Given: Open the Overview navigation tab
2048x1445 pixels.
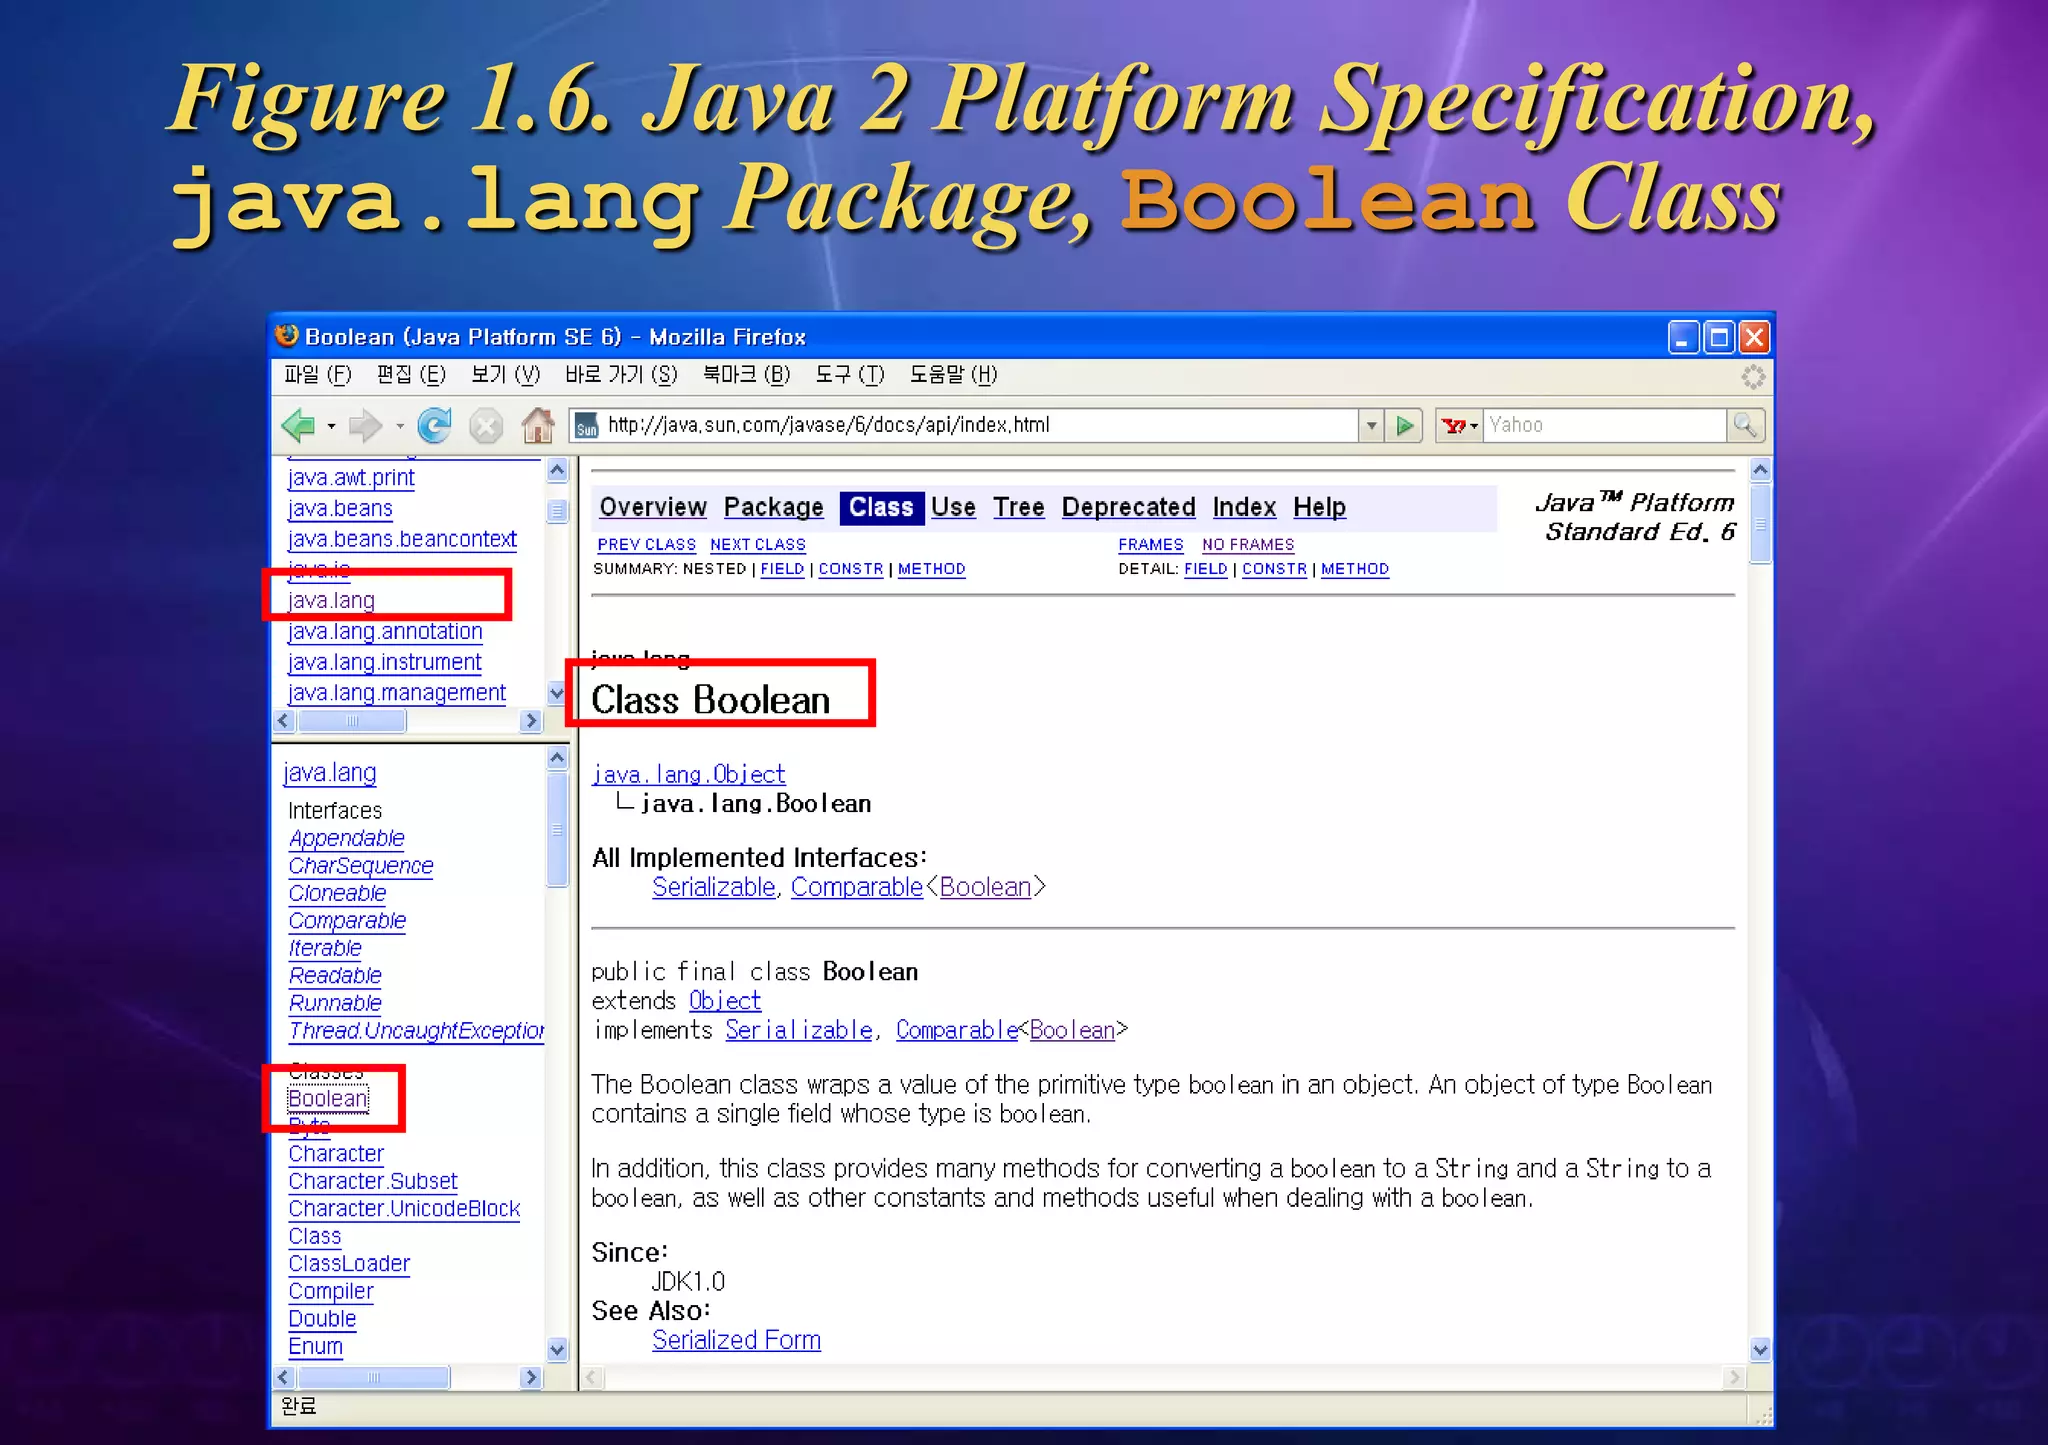Looking at the screenshot, I should 653,507.
